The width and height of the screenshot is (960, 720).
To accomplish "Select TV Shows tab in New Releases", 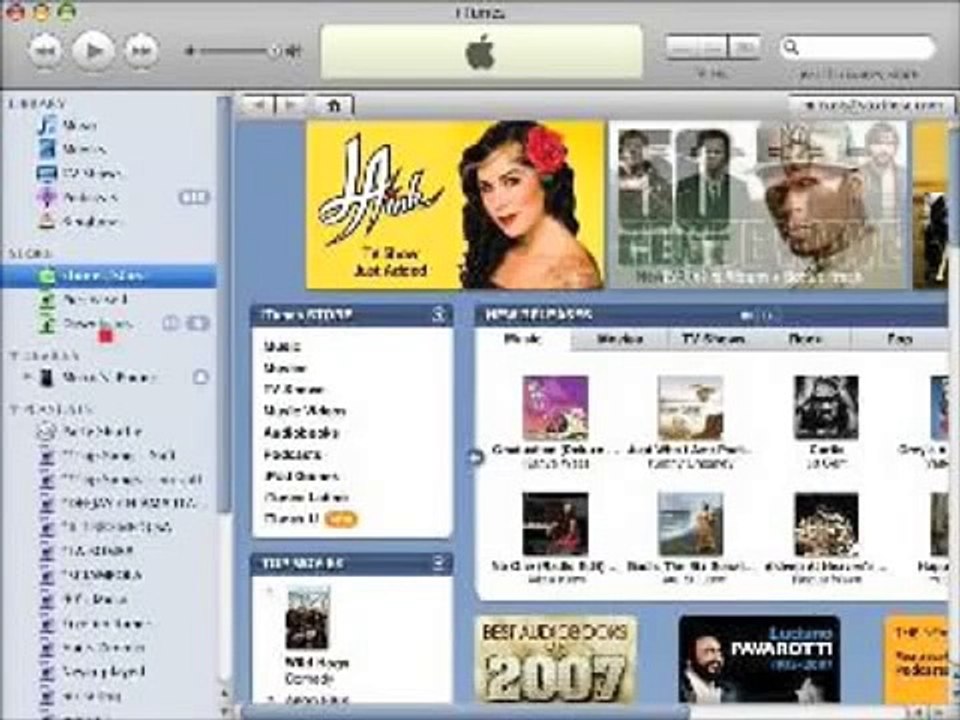I will (713, 339).
